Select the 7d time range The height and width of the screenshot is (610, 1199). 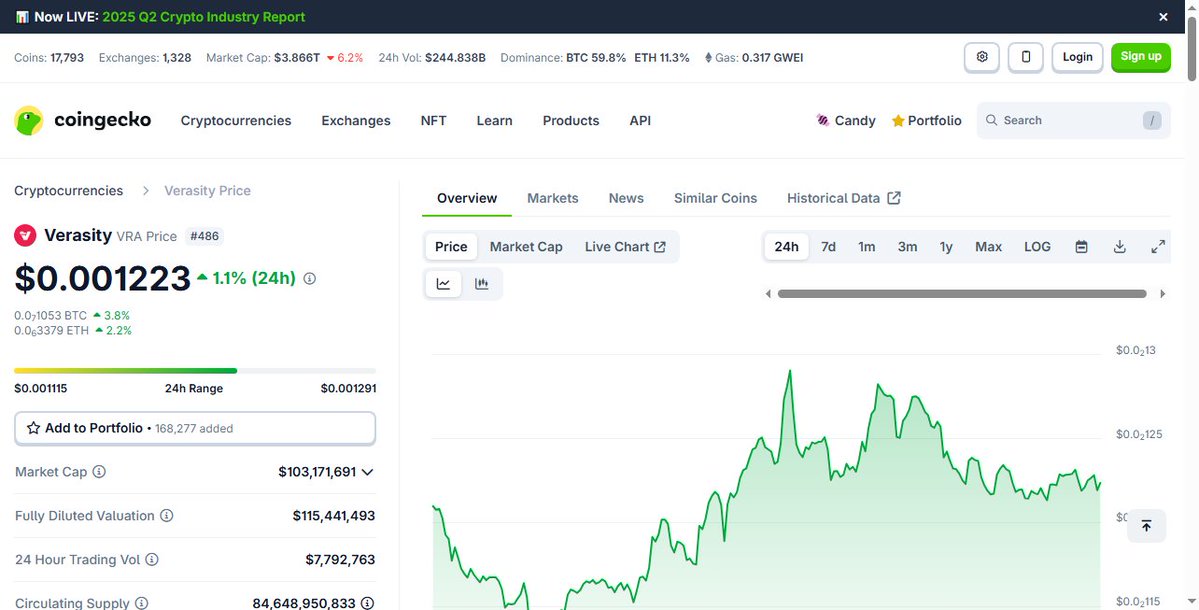[828, 246]
